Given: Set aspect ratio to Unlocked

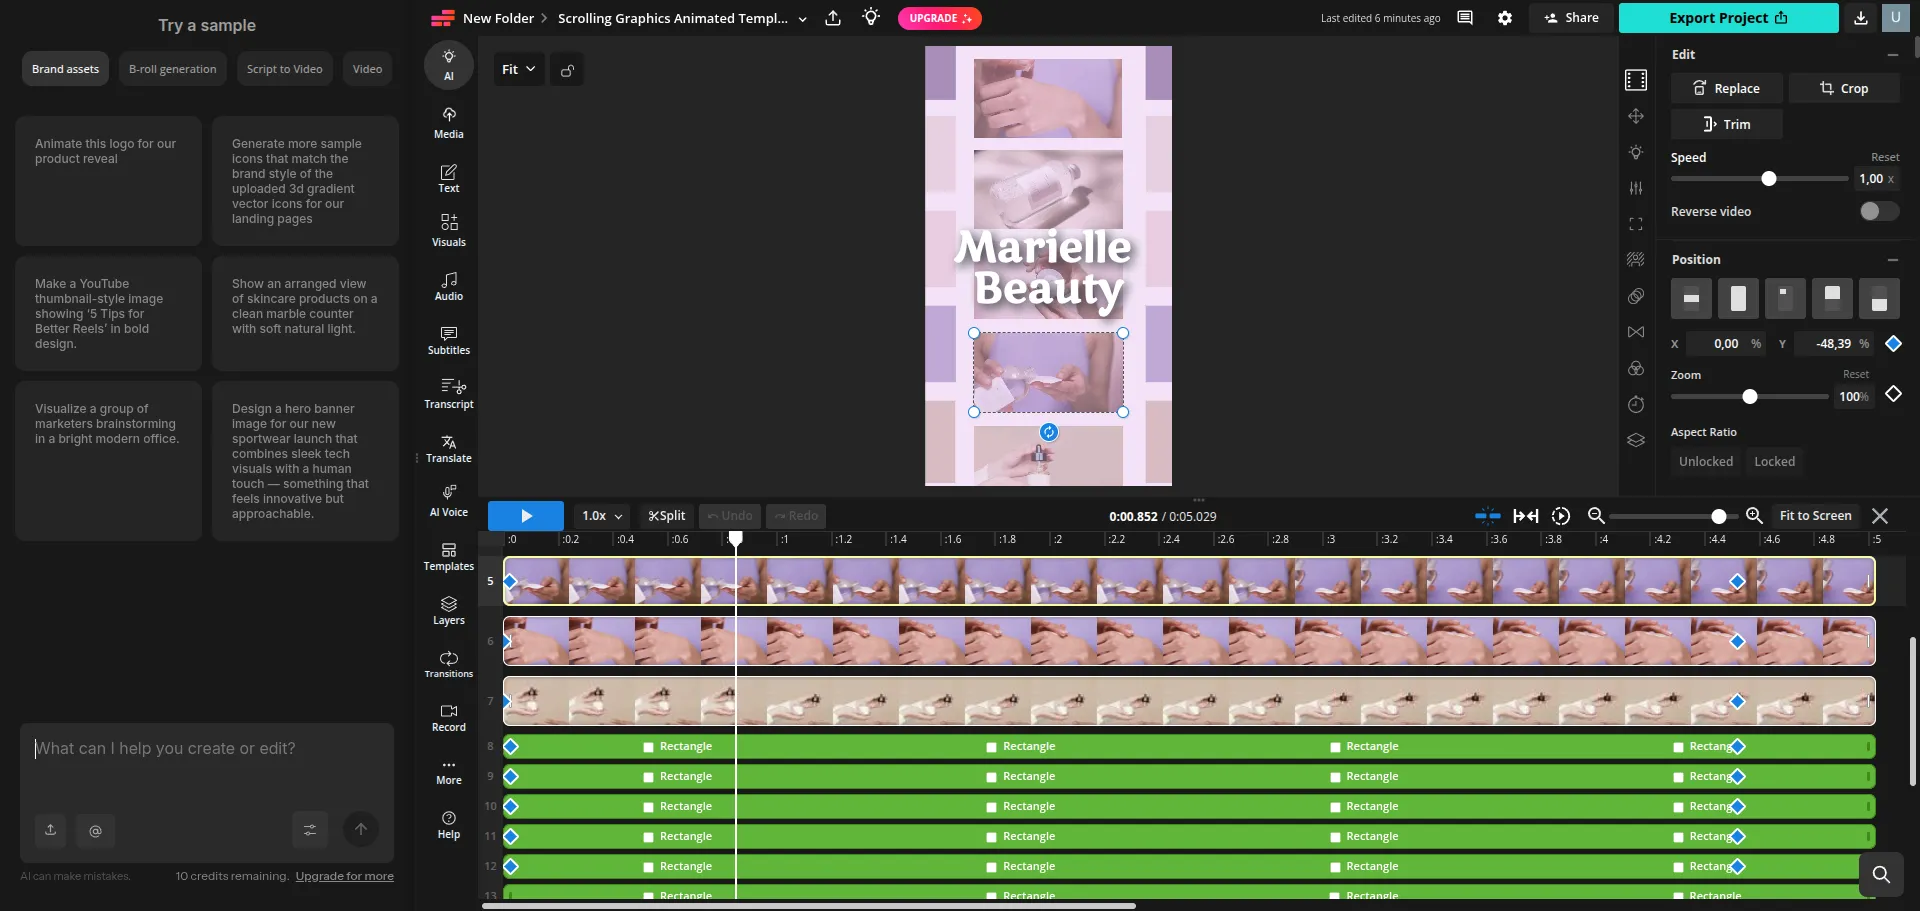Looking at the screenshot, I should [x=1706, y=461].
